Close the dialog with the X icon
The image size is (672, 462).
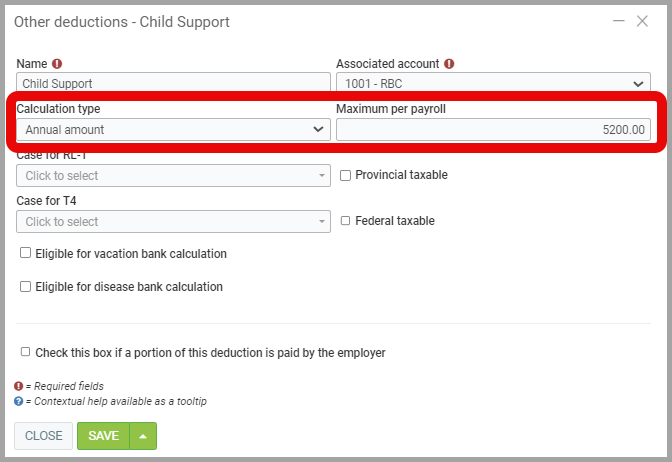pos(642,21)
